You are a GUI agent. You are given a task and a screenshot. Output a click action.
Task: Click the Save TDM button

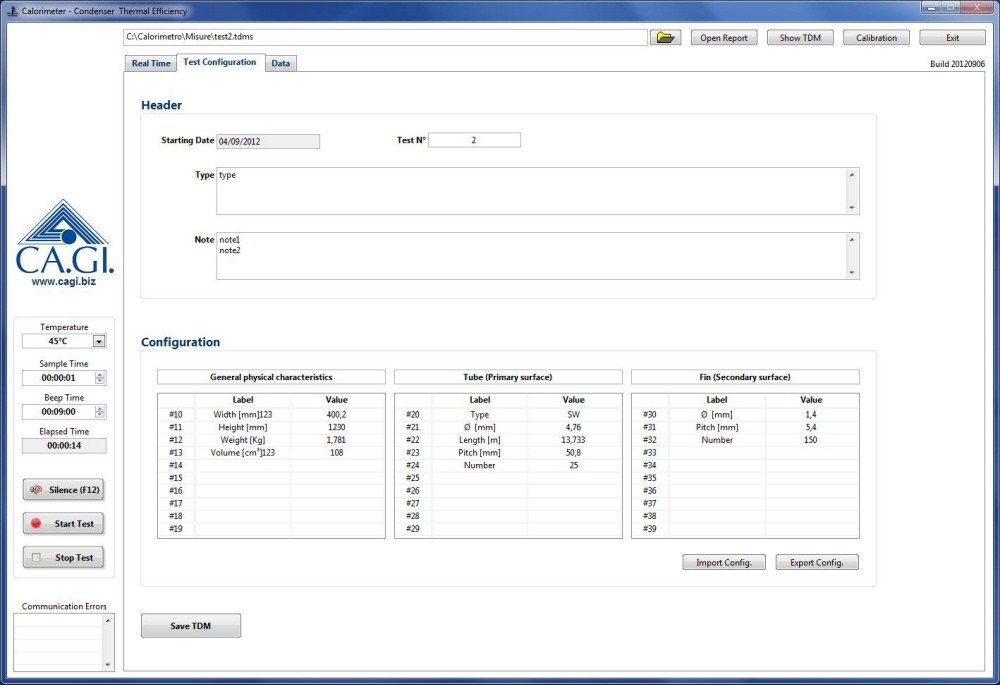pyautogui.click(x=191, y=626)
